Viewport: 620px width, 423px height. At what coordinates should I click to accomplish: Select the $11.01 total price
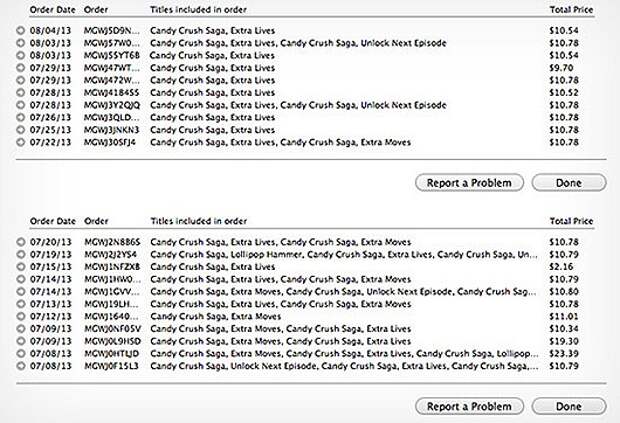click(564, 316)
